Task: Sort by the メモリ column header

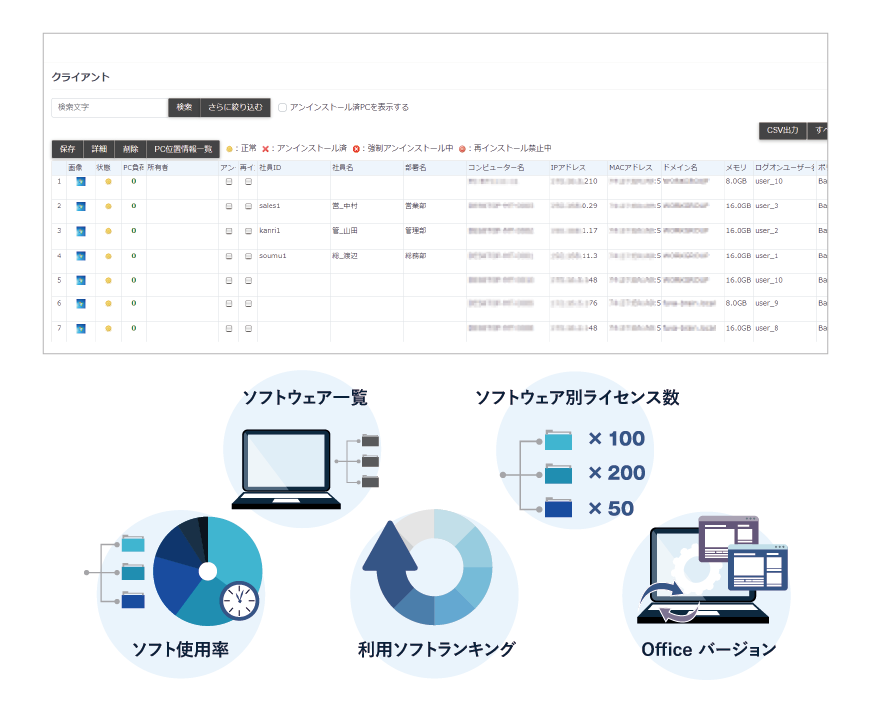Action: point(738,168)
